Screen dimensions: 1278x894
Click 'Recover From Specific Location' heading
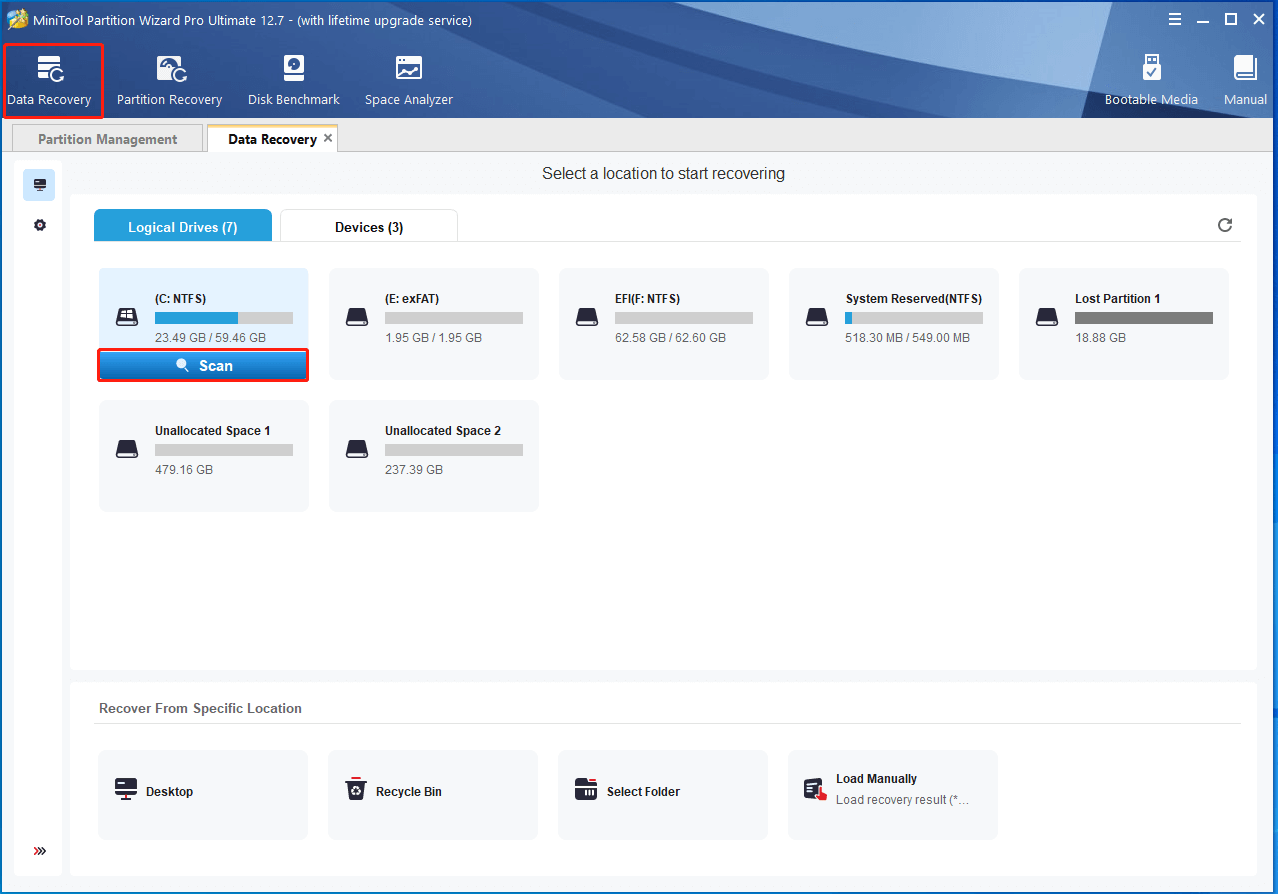click(200, 708)
